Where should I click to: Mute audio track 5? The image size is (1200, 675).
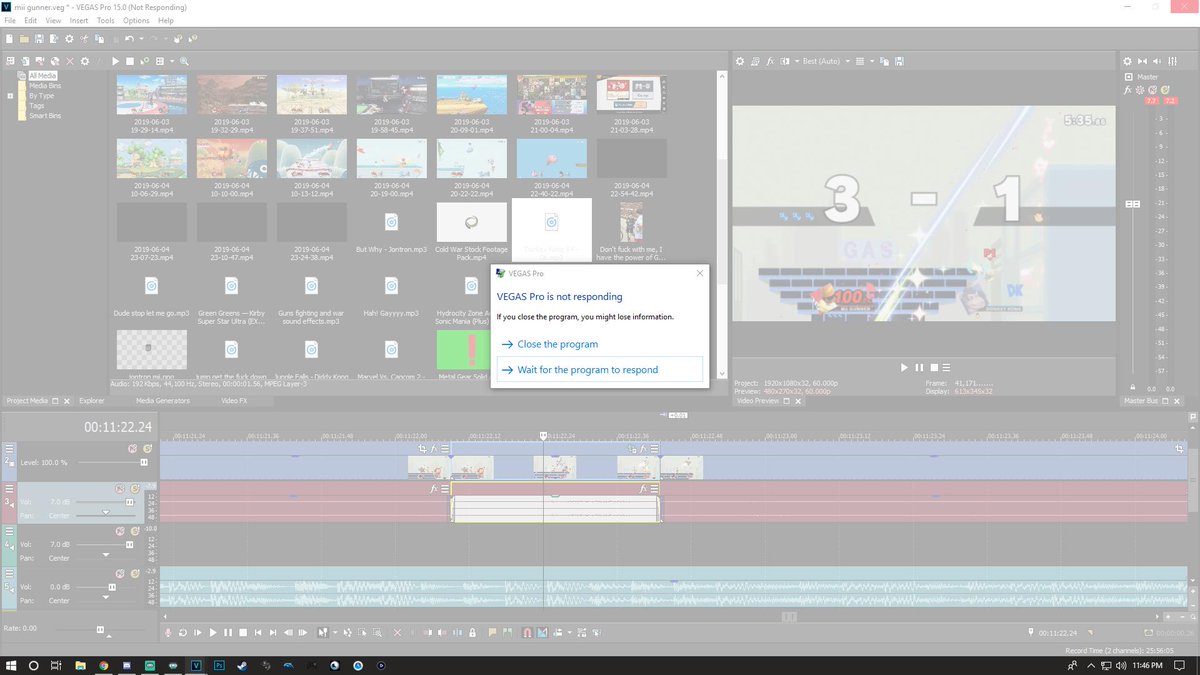120,573
